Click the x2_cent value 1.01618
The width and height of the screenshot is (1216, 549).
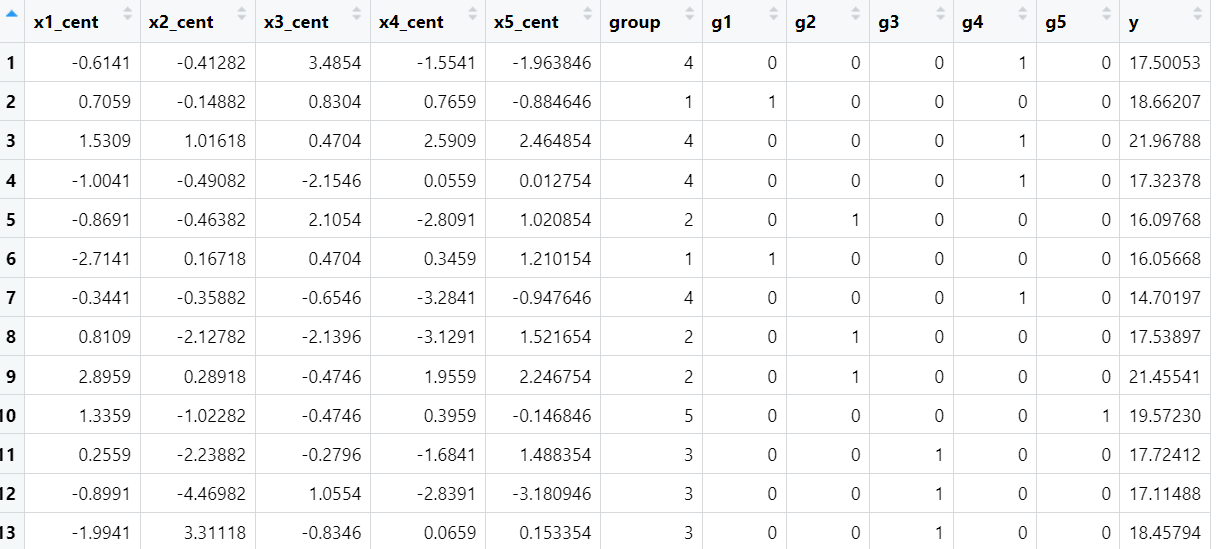click(216, 141)
